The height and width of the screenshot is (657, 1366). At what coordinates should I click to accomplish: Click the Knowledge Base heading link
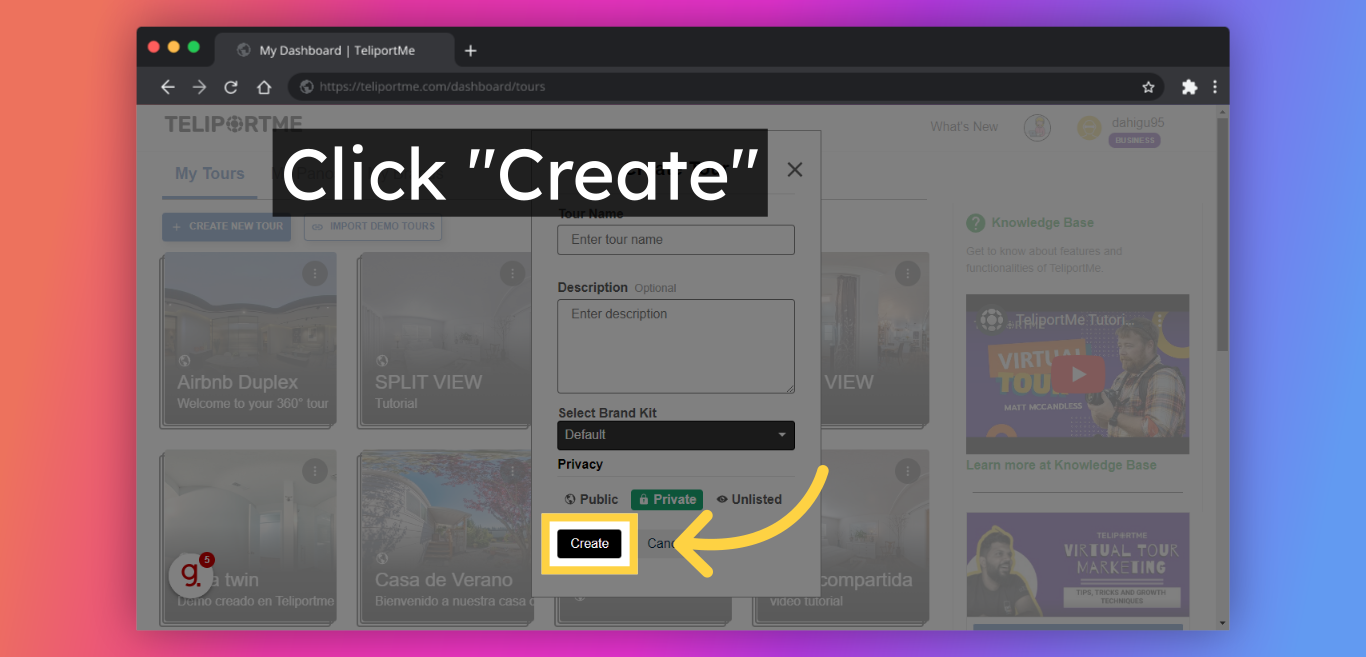1043,223
